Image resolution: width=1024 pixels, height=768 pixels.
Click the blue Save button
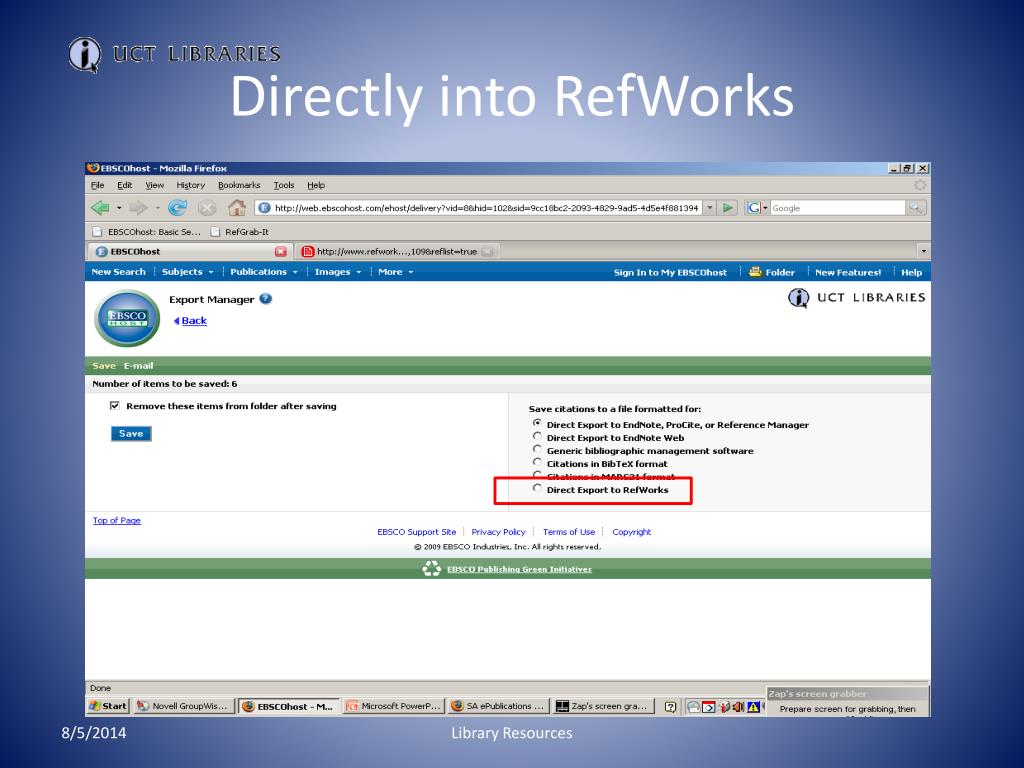coord(131,434)
